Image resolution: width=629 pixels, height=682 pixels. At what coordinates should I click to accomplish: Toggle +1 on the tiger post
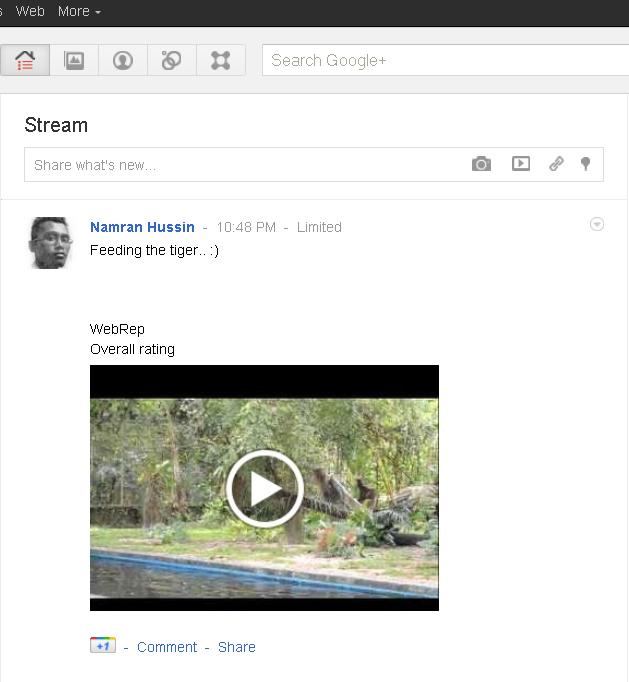[x=102, y=646]
